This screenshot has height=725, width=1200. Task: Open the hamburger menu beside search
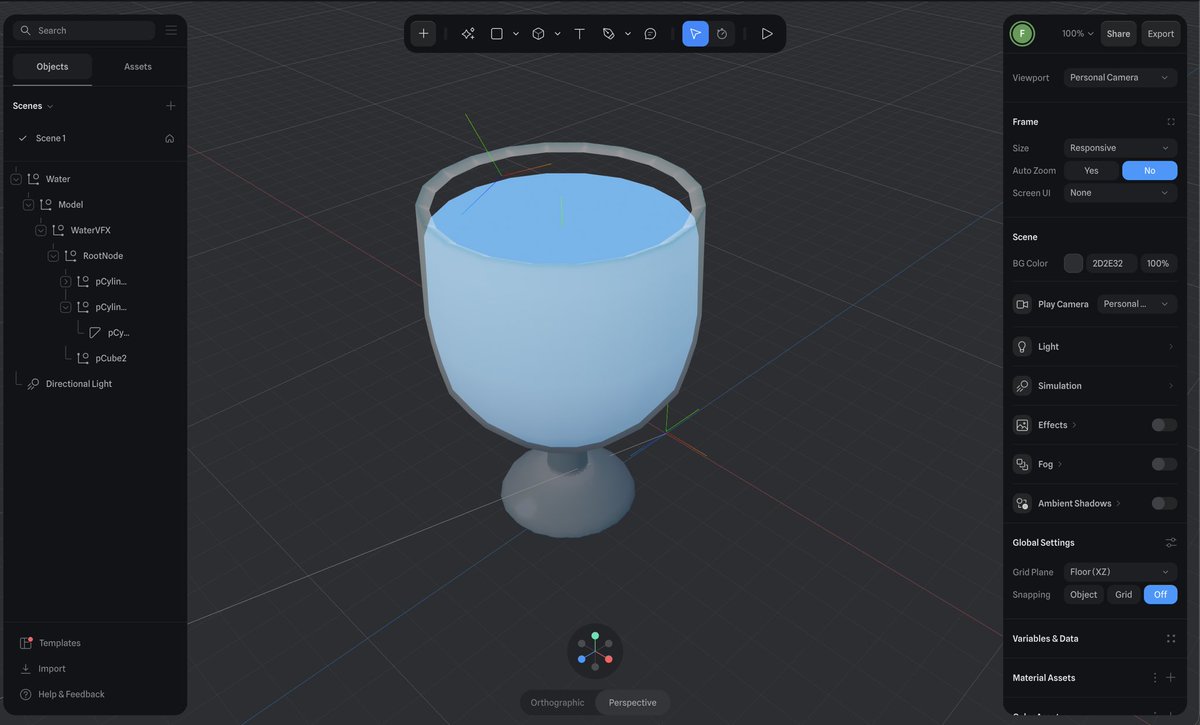tap(171, 30)
